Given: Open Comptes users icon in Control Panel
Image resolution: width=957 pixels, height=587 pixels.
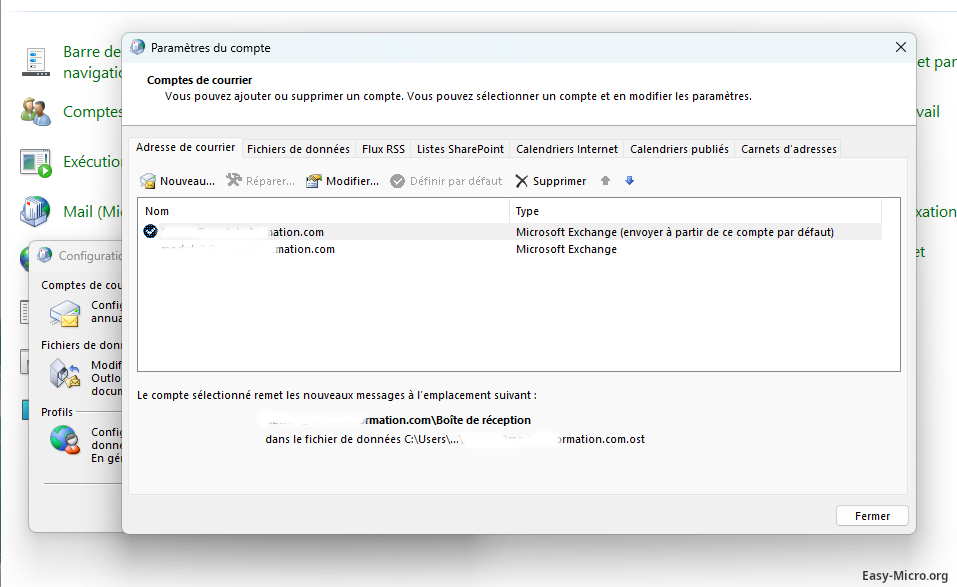Looking at the screenshot, I should [35, 112].
